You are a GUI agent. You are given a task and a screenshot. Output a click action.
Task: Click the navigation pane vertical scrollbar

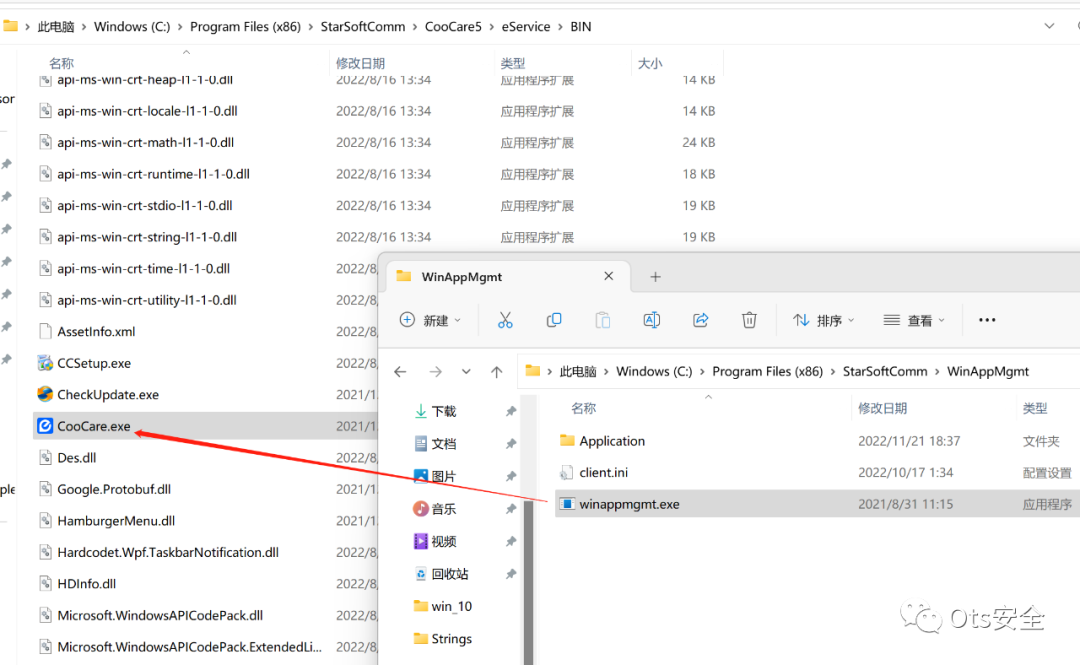point(528,582)
